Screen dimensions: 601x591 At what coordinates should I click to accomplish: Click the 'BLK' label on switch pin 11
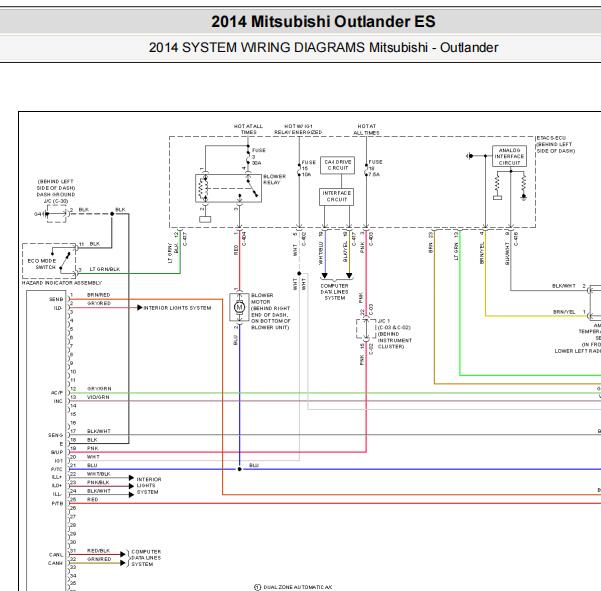pos(95,244)
